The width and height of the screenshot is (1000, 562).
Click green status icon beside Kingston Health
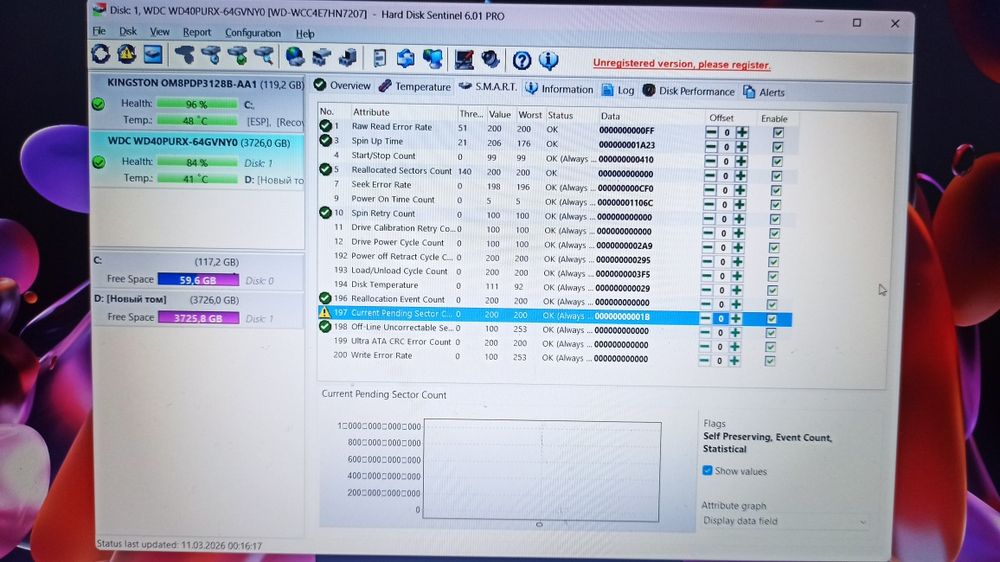tap(98, 103)
